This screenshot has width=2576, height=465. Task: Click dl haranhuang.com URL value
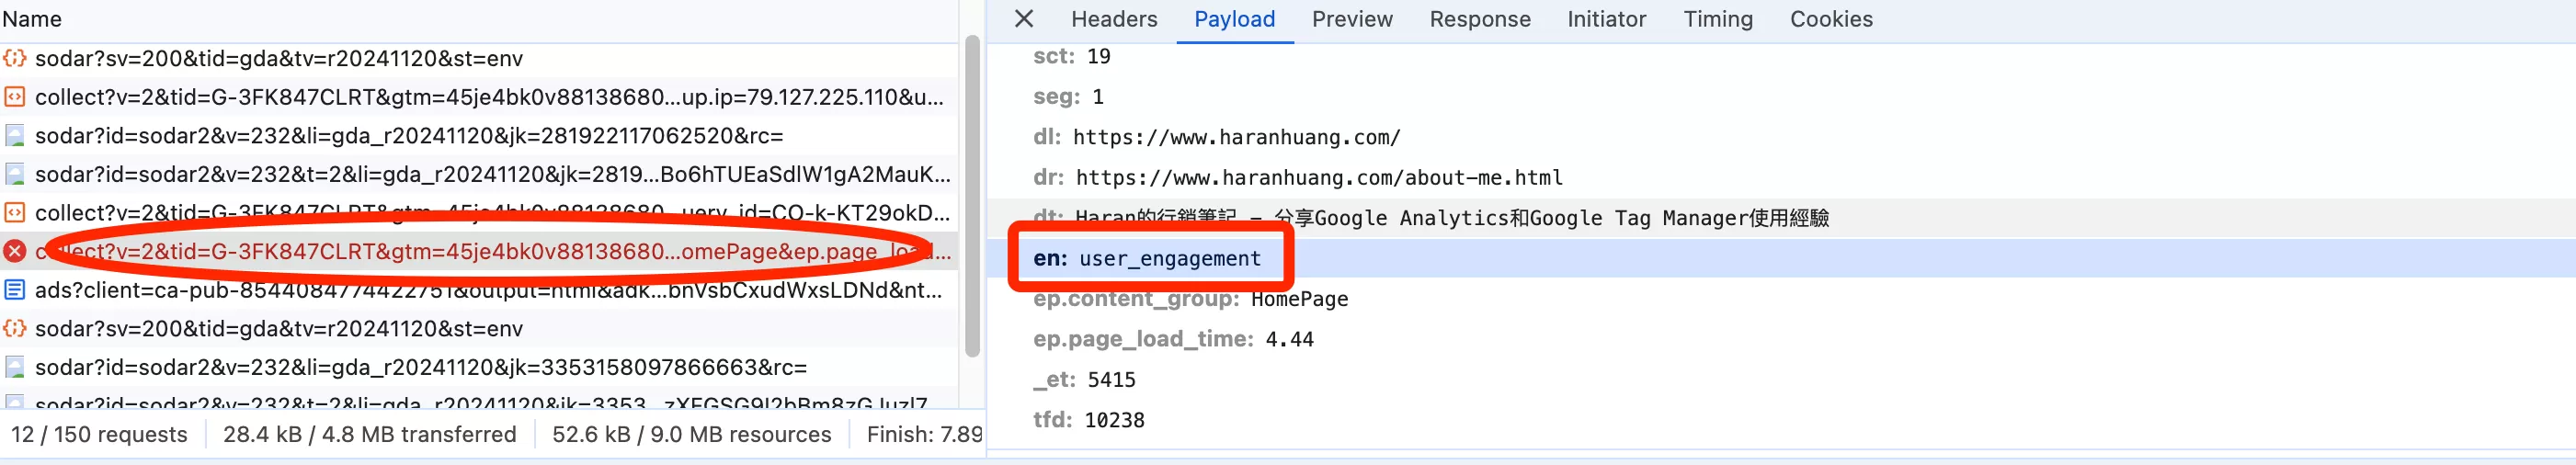1236,137
